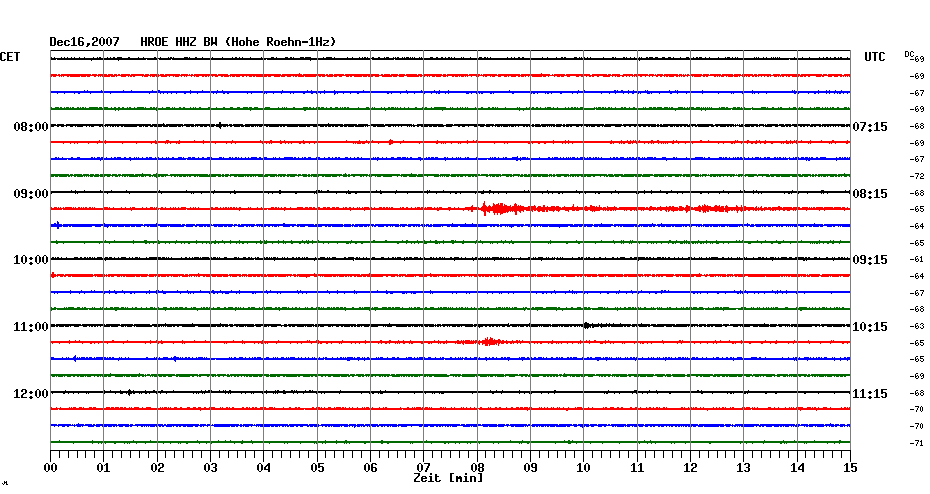Click minute 01 on the time axis
This screenshot has height=494, width=930.
[x=104, y=468]
